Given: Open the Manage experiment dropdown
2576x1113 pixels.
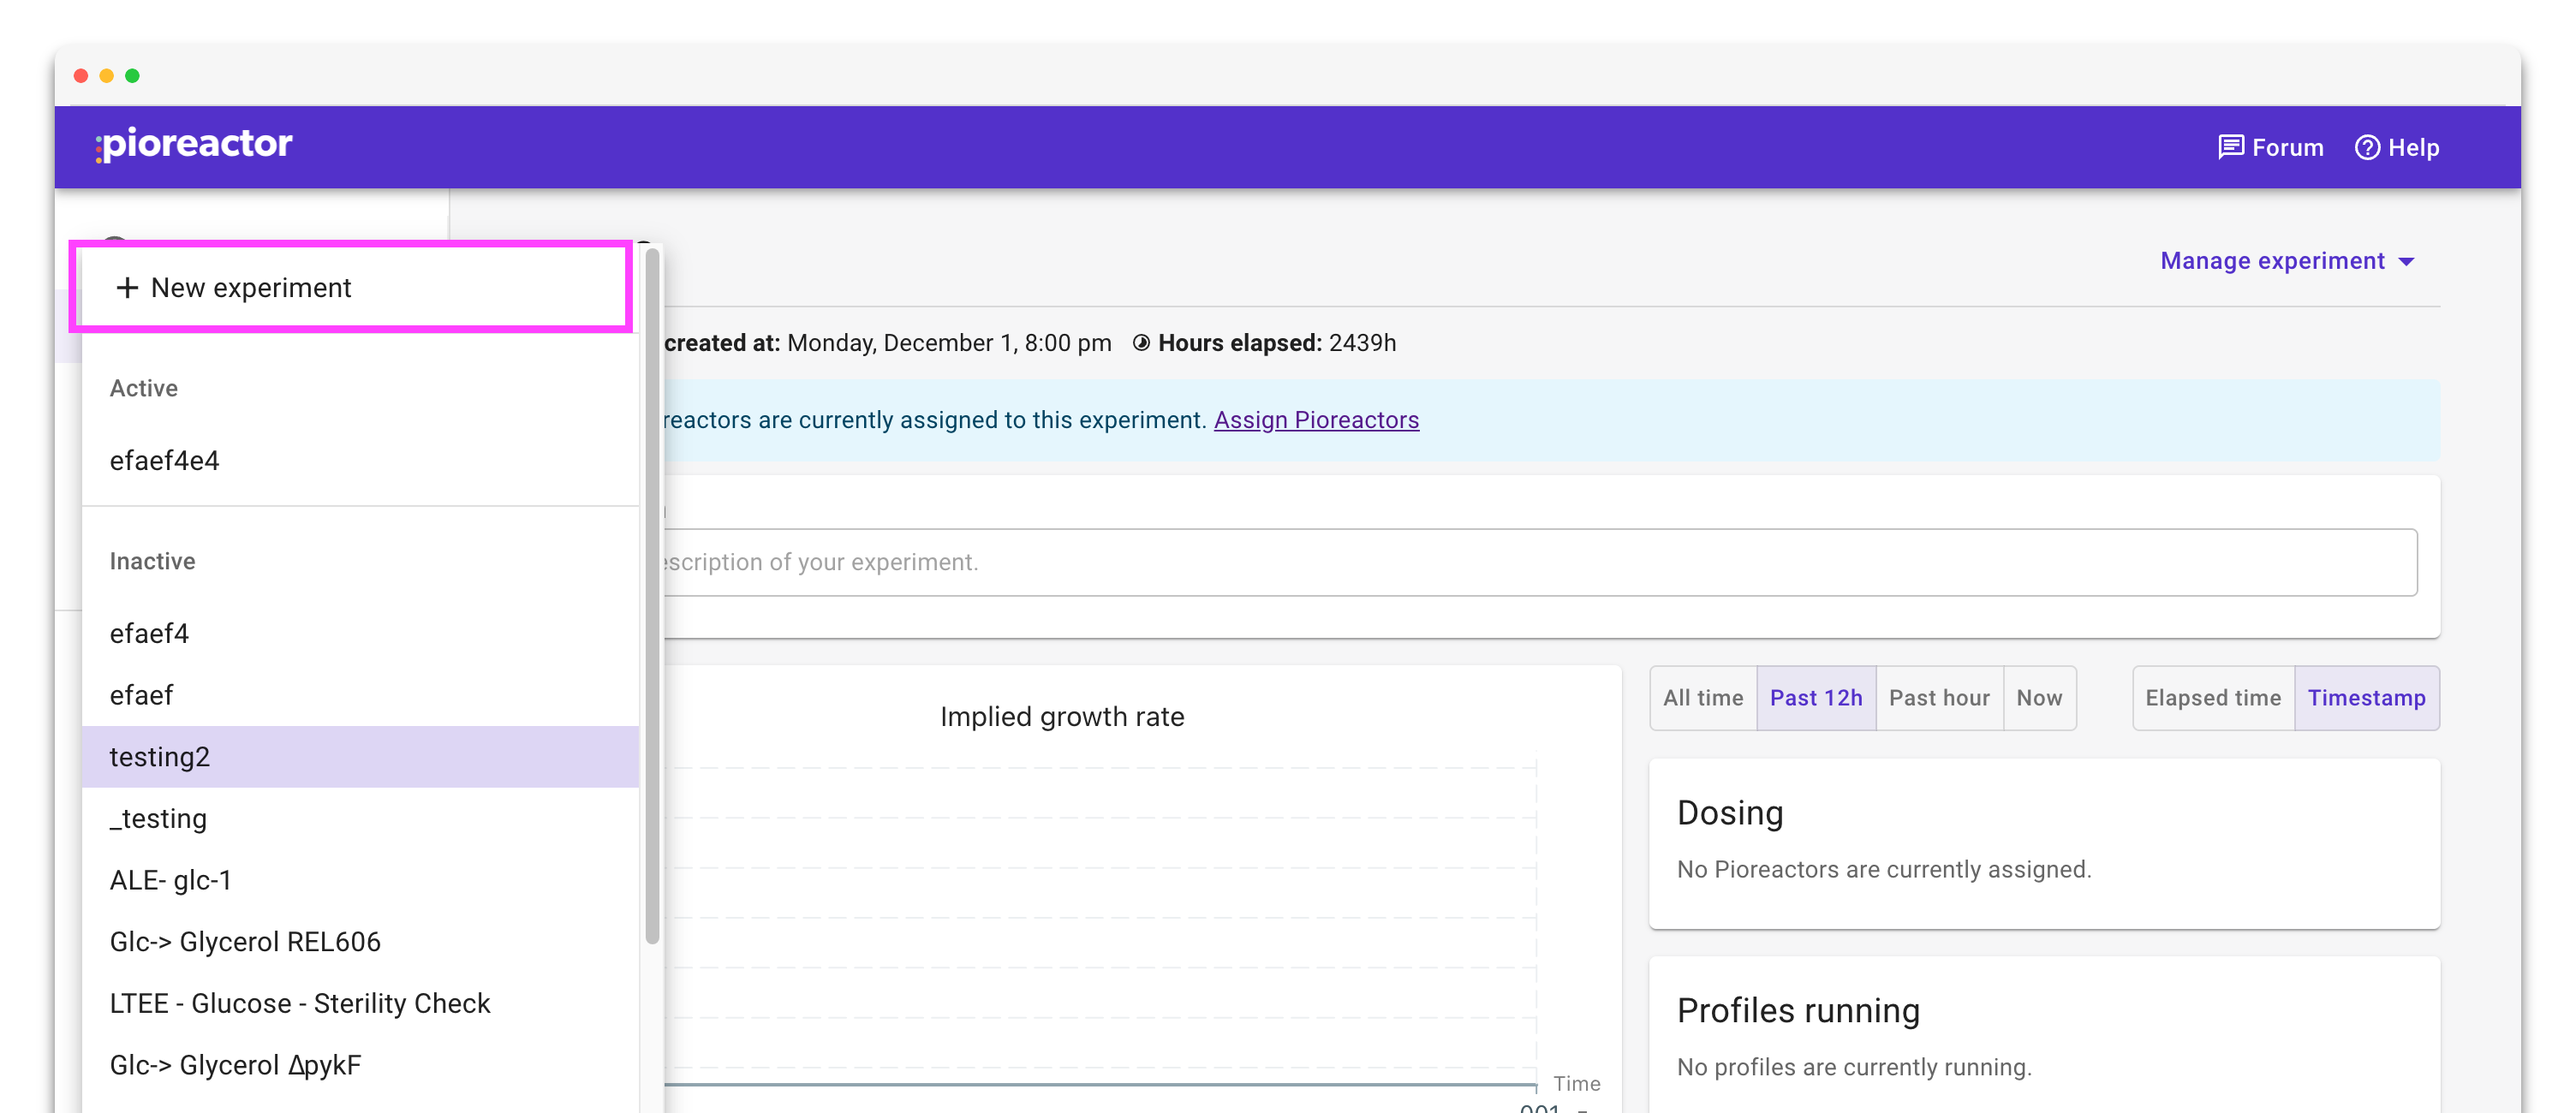Looking at the screenshot, I should [x=2272, y=261].
